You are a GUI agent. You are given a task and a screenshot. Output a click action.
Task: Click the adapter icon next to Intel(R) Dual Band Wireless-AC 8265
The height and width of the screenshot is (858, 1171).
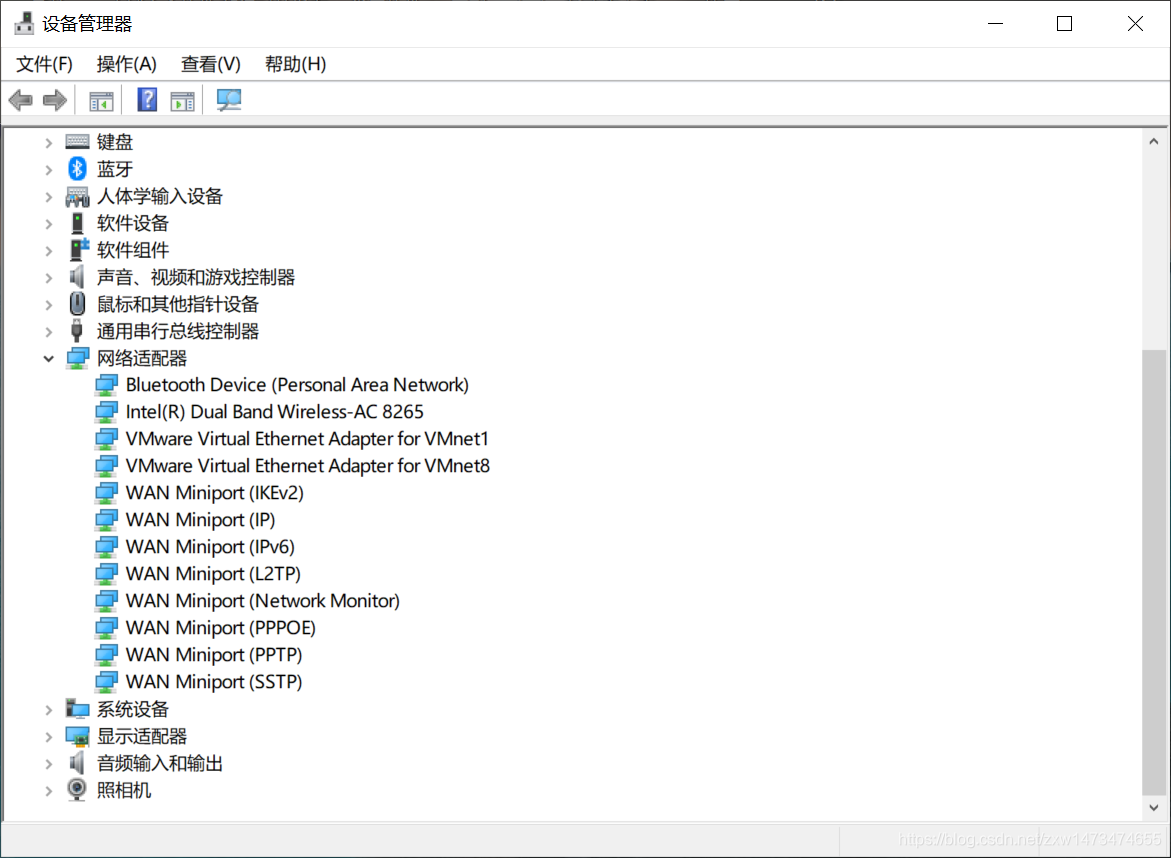coord(106,411)
